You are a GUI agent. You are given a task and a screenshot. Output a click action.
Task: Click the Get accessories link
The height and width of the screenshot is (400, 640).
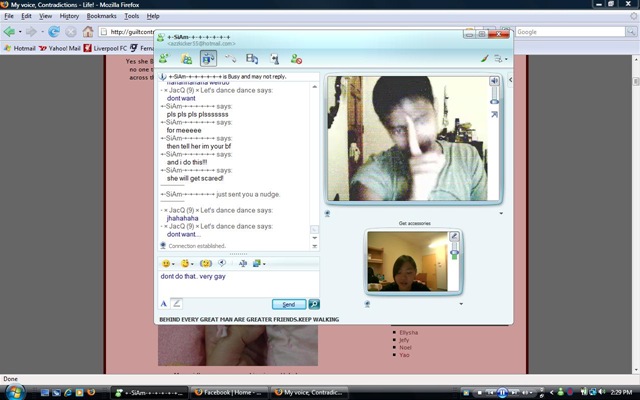tap(414, 223)
